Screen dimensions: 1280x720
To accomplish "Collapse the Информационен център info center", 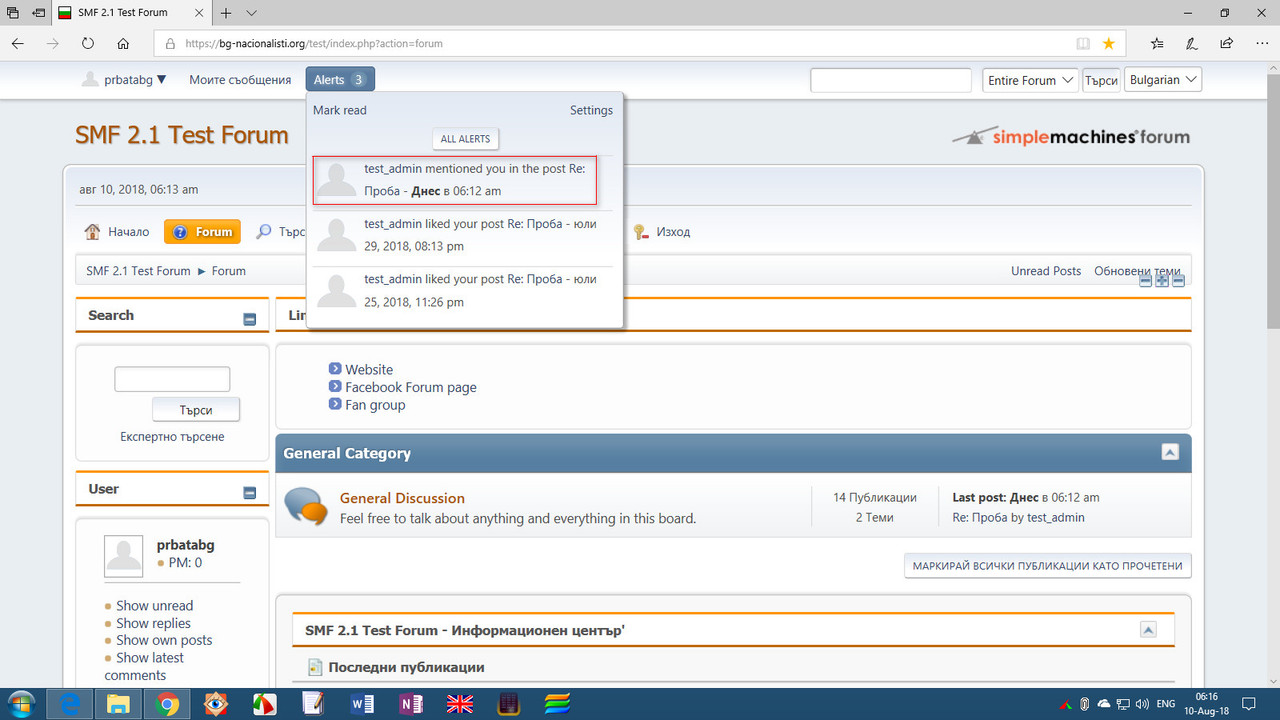I will point(1148,630).
